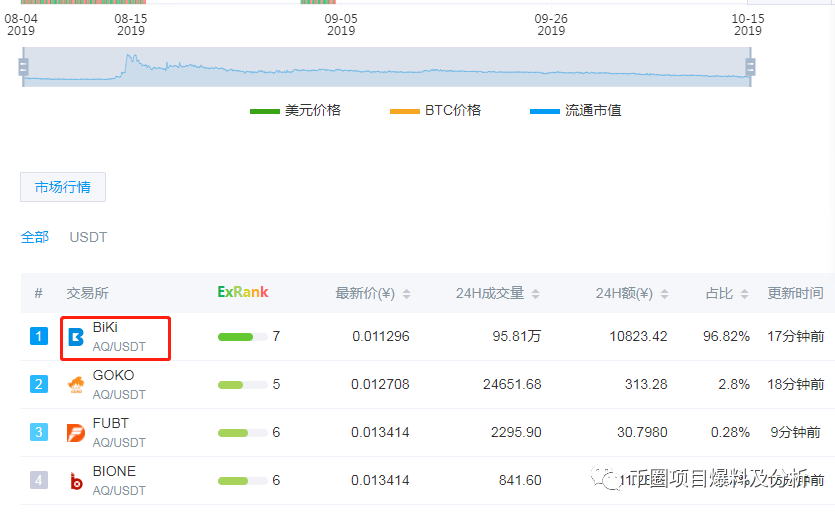This screenshot has height=514, width=835.
Task: Click the ExRank column header
Action: [x=243, y=292]
